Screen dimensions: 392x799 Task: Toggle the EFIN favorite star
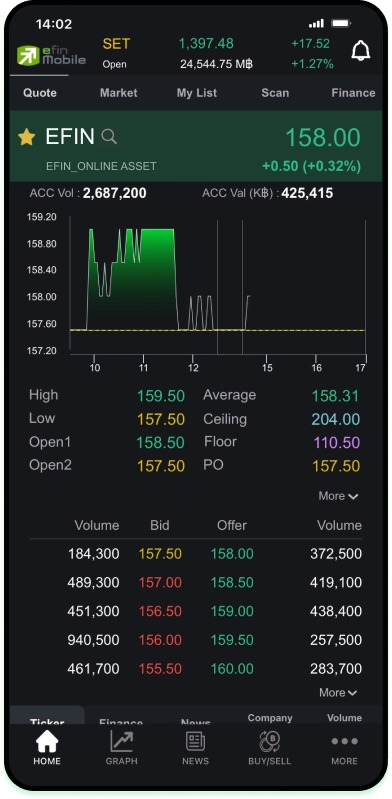click(27, 137)
